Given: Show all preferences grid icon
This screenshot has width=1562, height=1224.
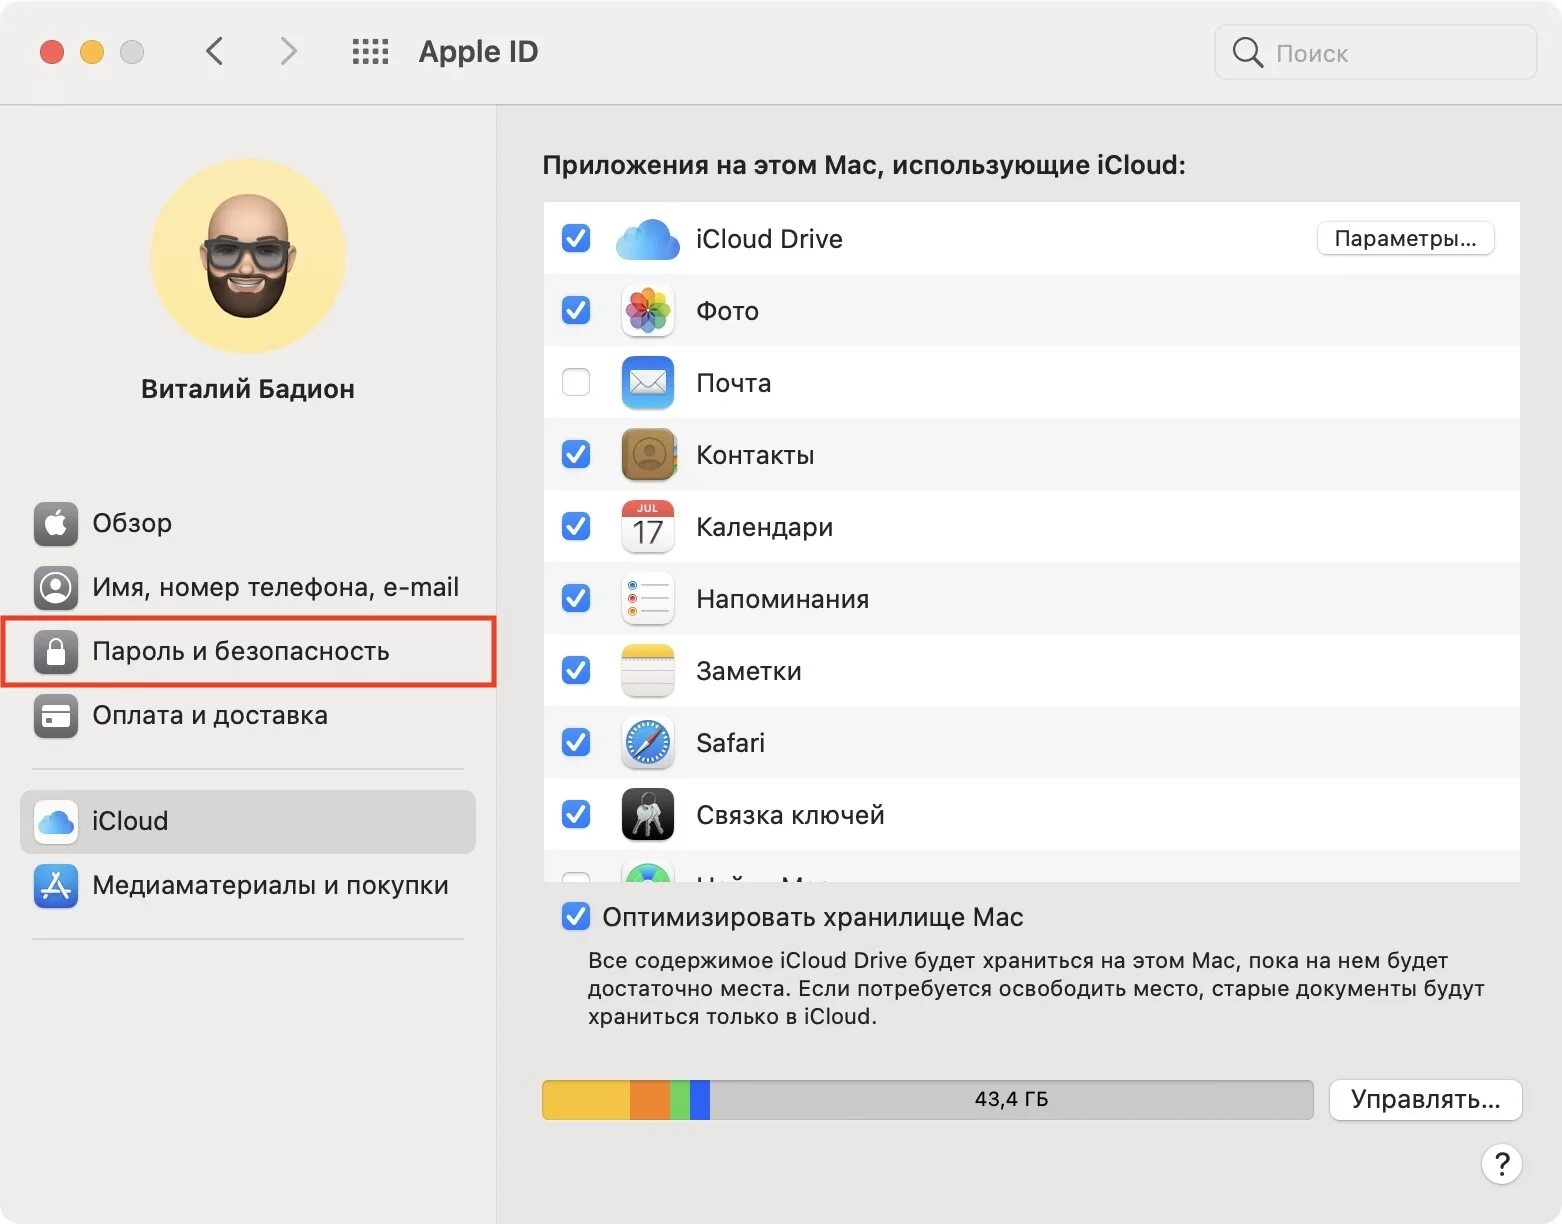Looking at the screenshot, I should pyautogui.click(x=370, y=52).
